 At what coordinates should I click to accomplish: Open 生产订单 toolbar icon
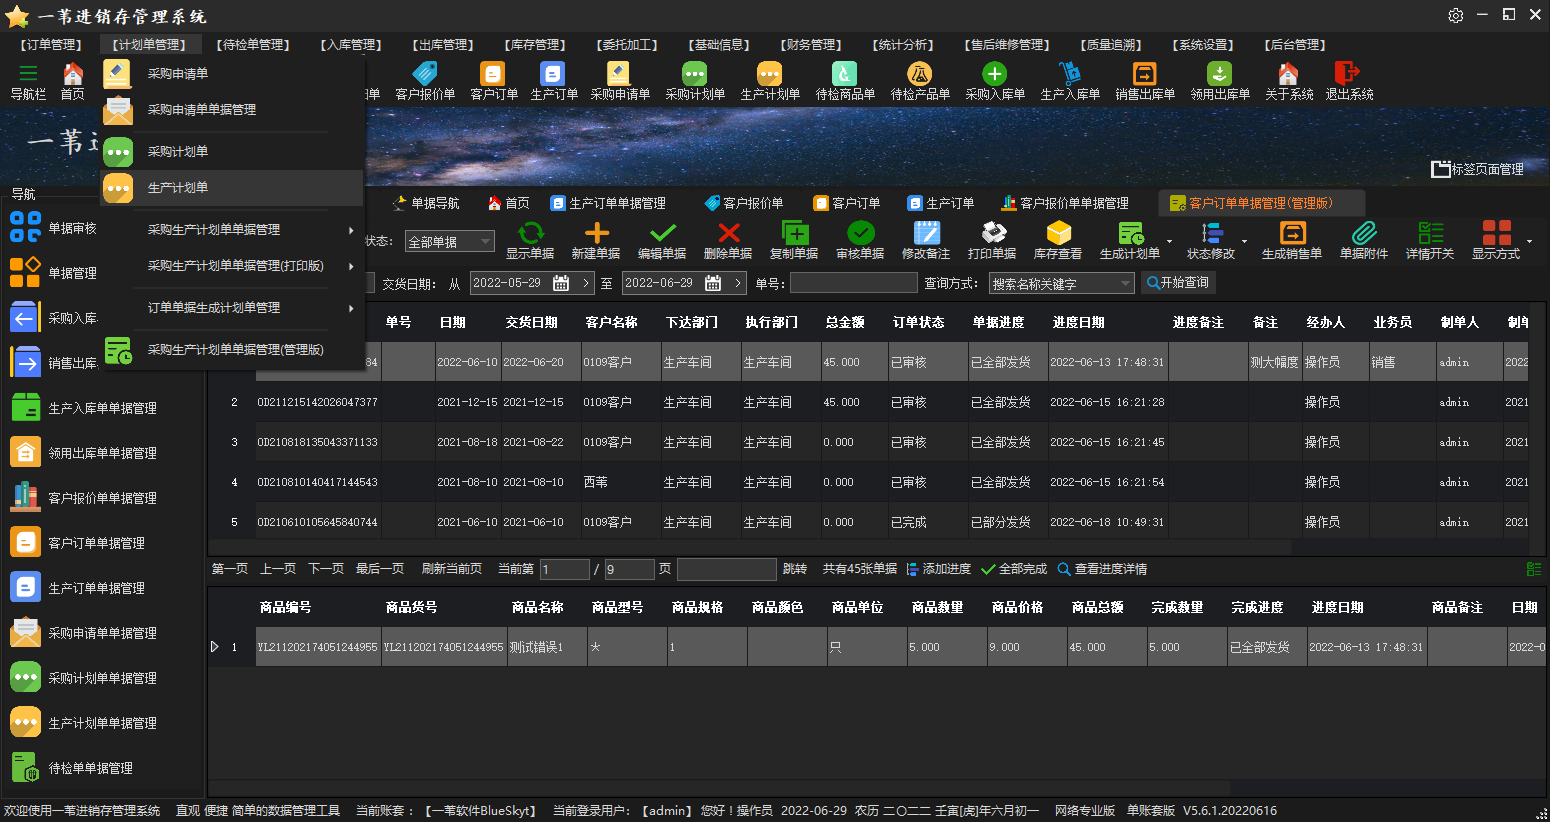[x=553, y=80]
